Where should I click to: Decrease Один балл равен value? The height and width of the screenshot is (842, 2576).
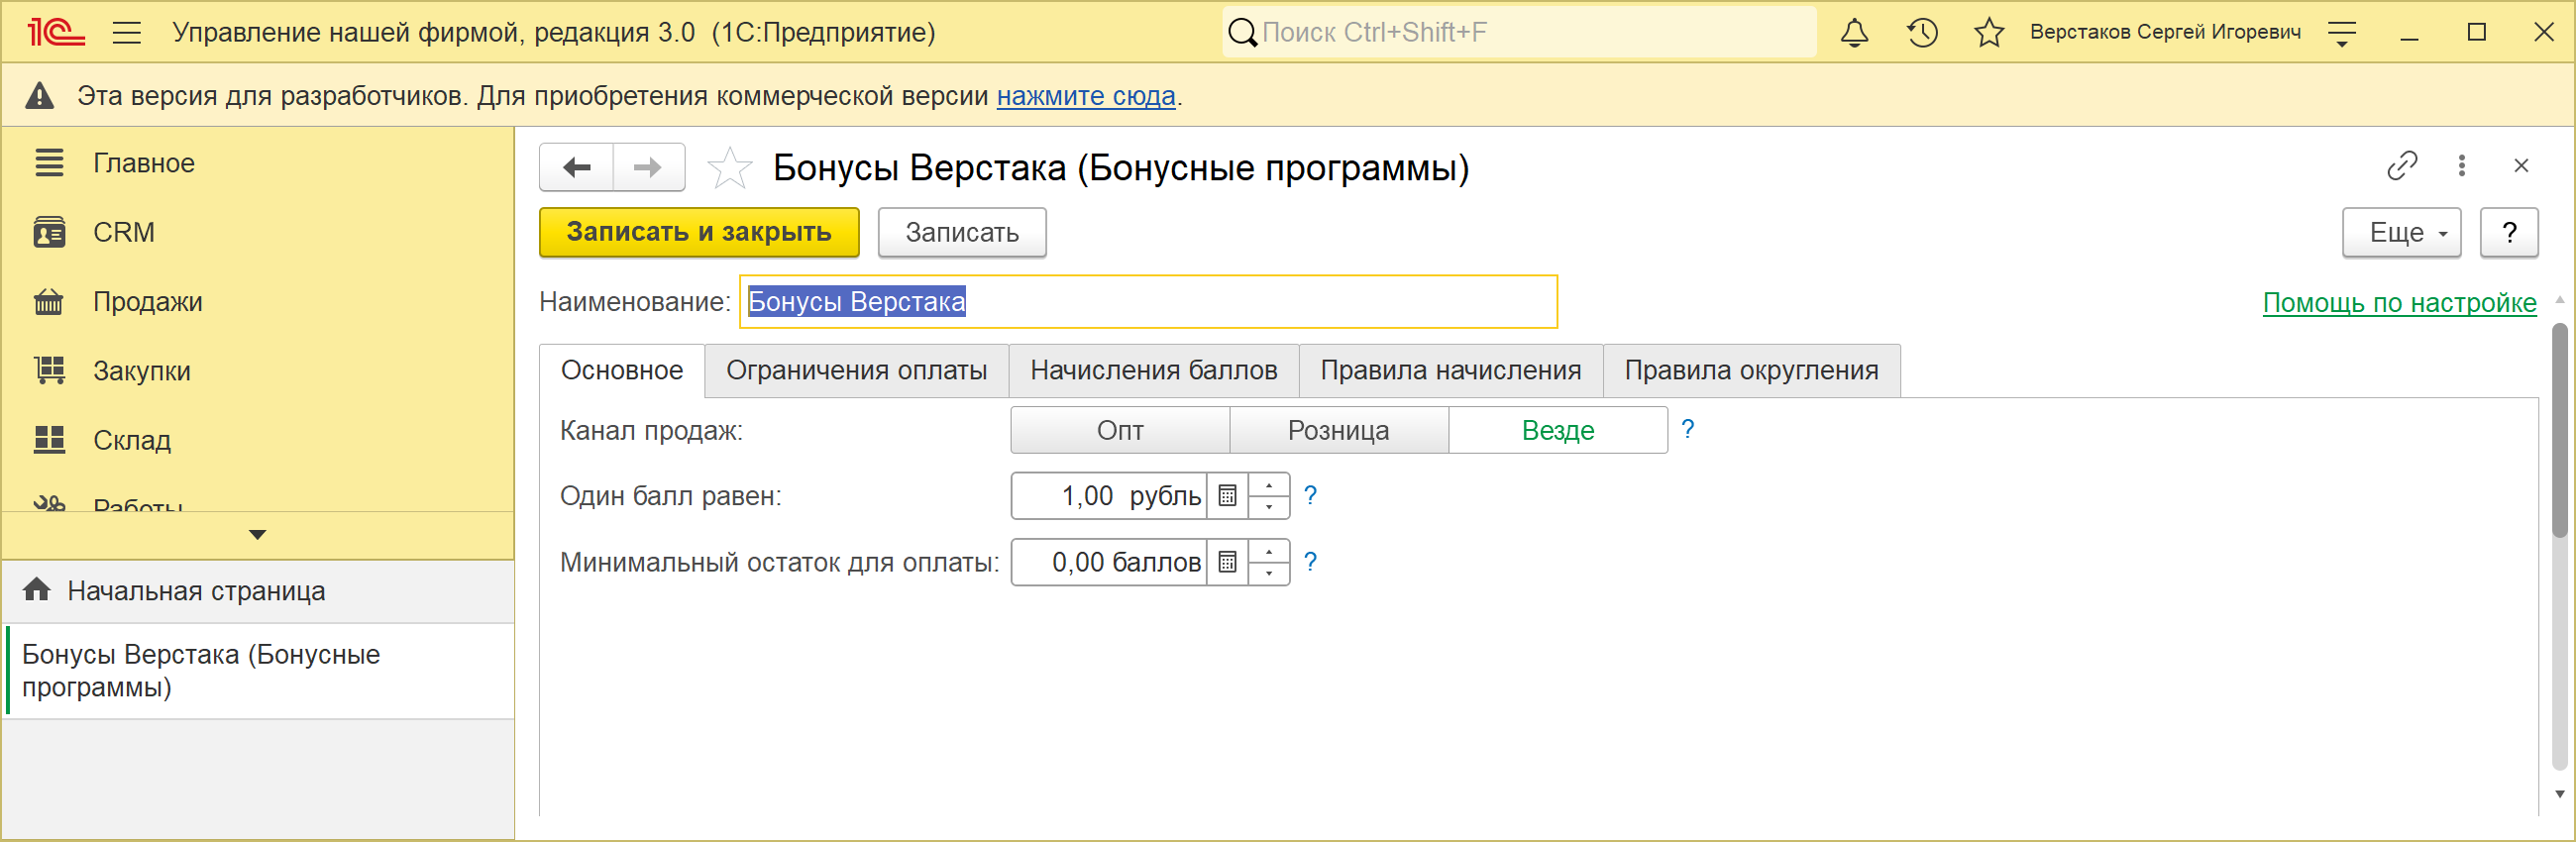coord(1269,507)
